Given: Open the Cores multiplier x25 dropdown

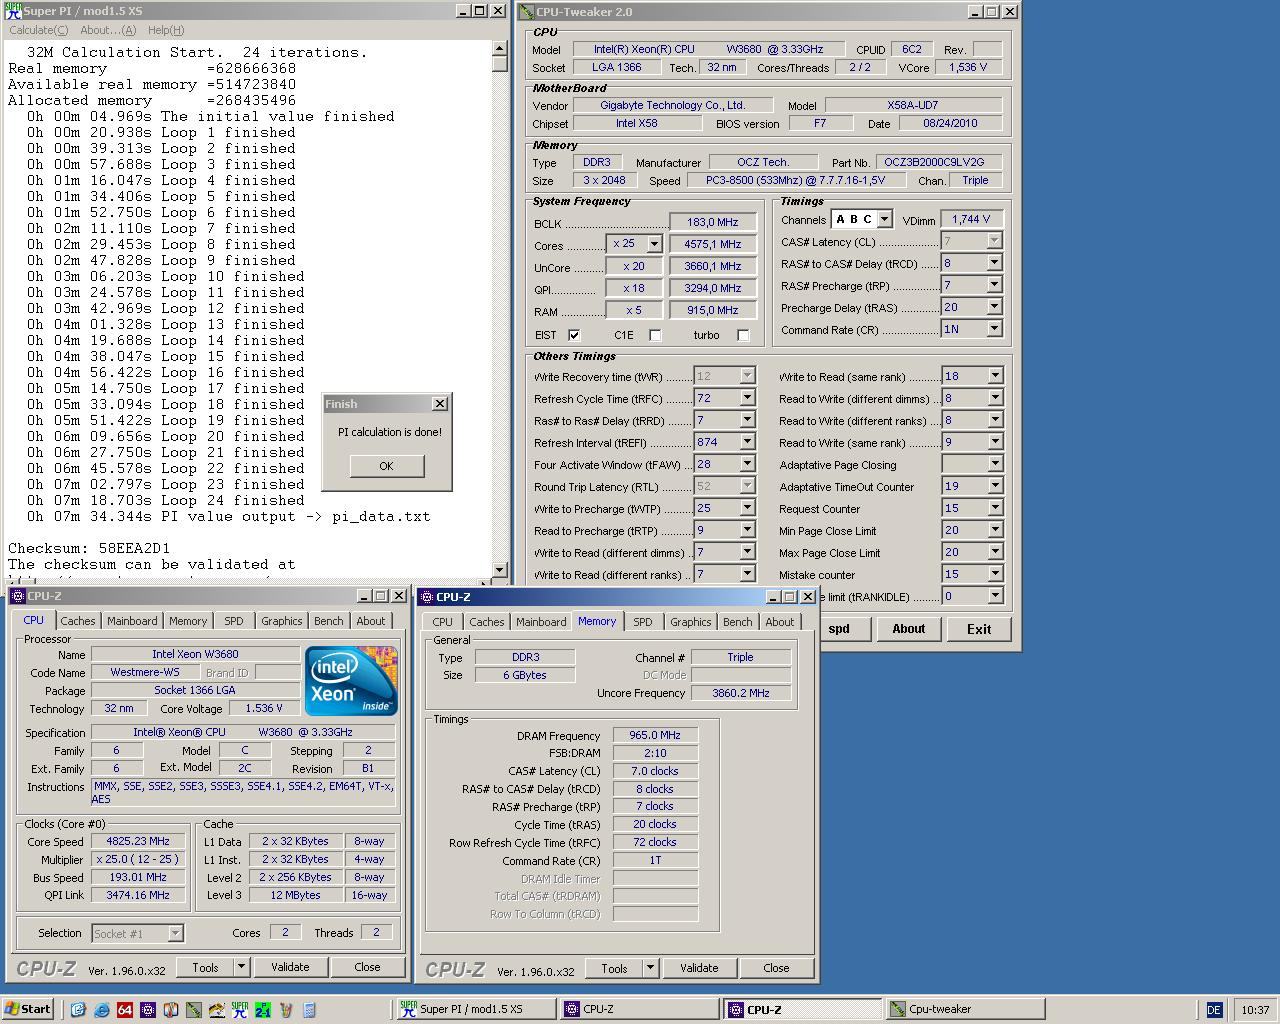Looking at the screenshot, I should click(x=654, y=244).
